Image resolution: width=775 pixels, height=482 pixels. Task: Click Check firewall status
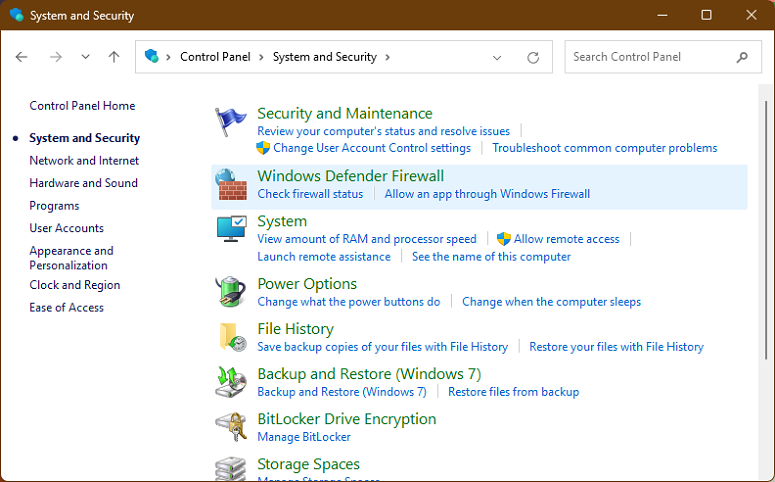pos(310,194)
